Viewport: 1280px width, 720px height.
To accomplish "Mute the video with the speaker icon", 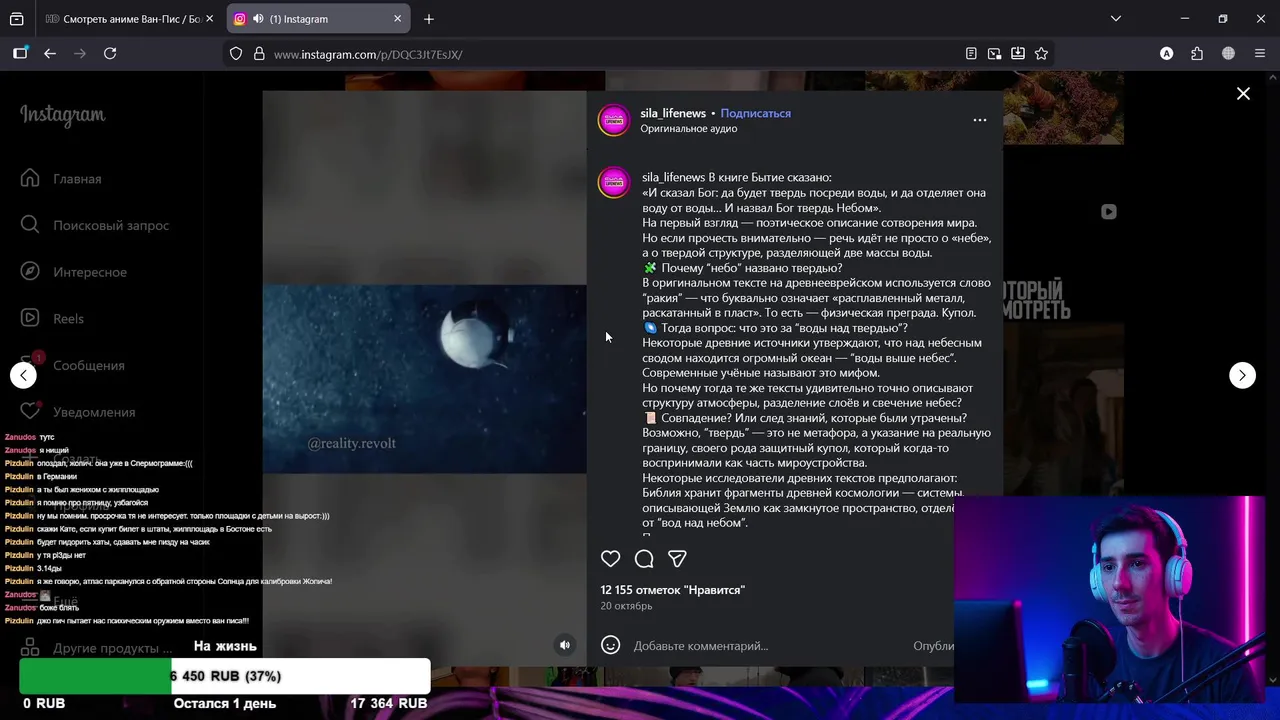I will coord(565,645).
